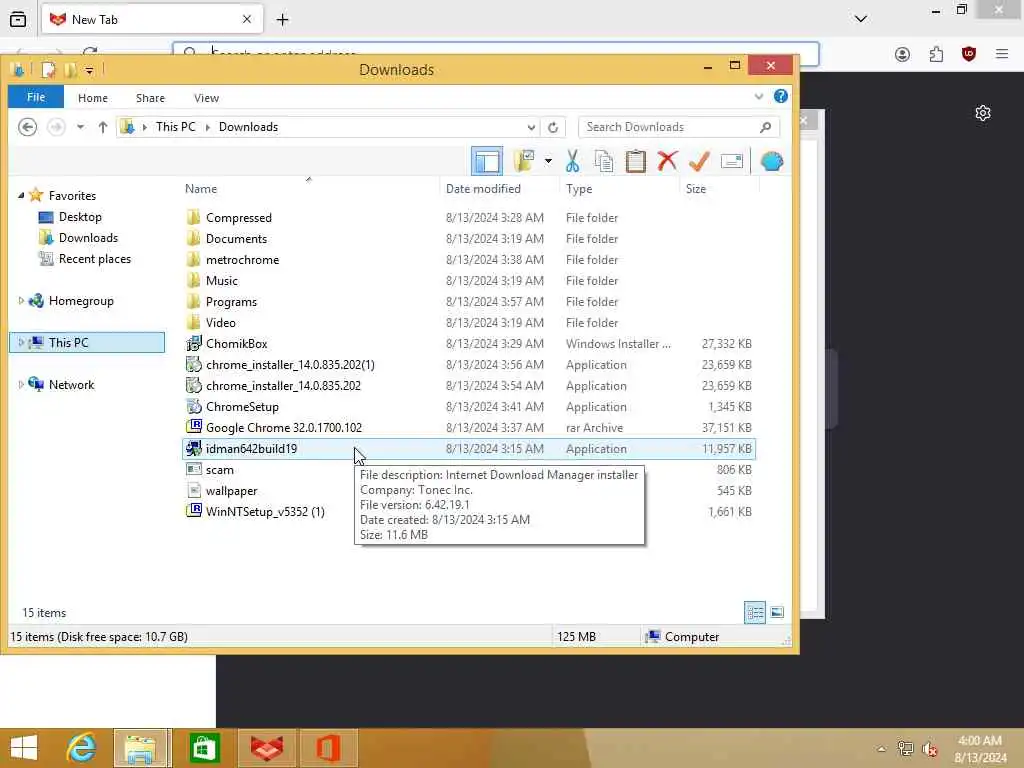Select the Network item in navigation pane

click(x=71, y=385)
